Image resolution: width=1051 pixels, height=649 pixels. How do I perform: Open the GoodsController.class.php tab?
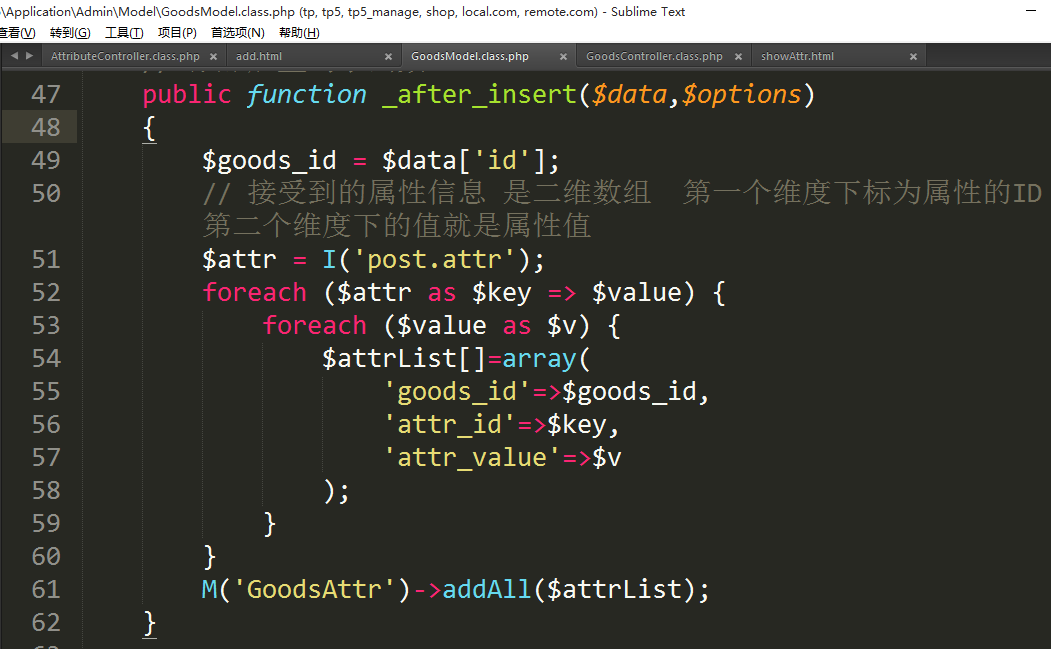point(654,57)
